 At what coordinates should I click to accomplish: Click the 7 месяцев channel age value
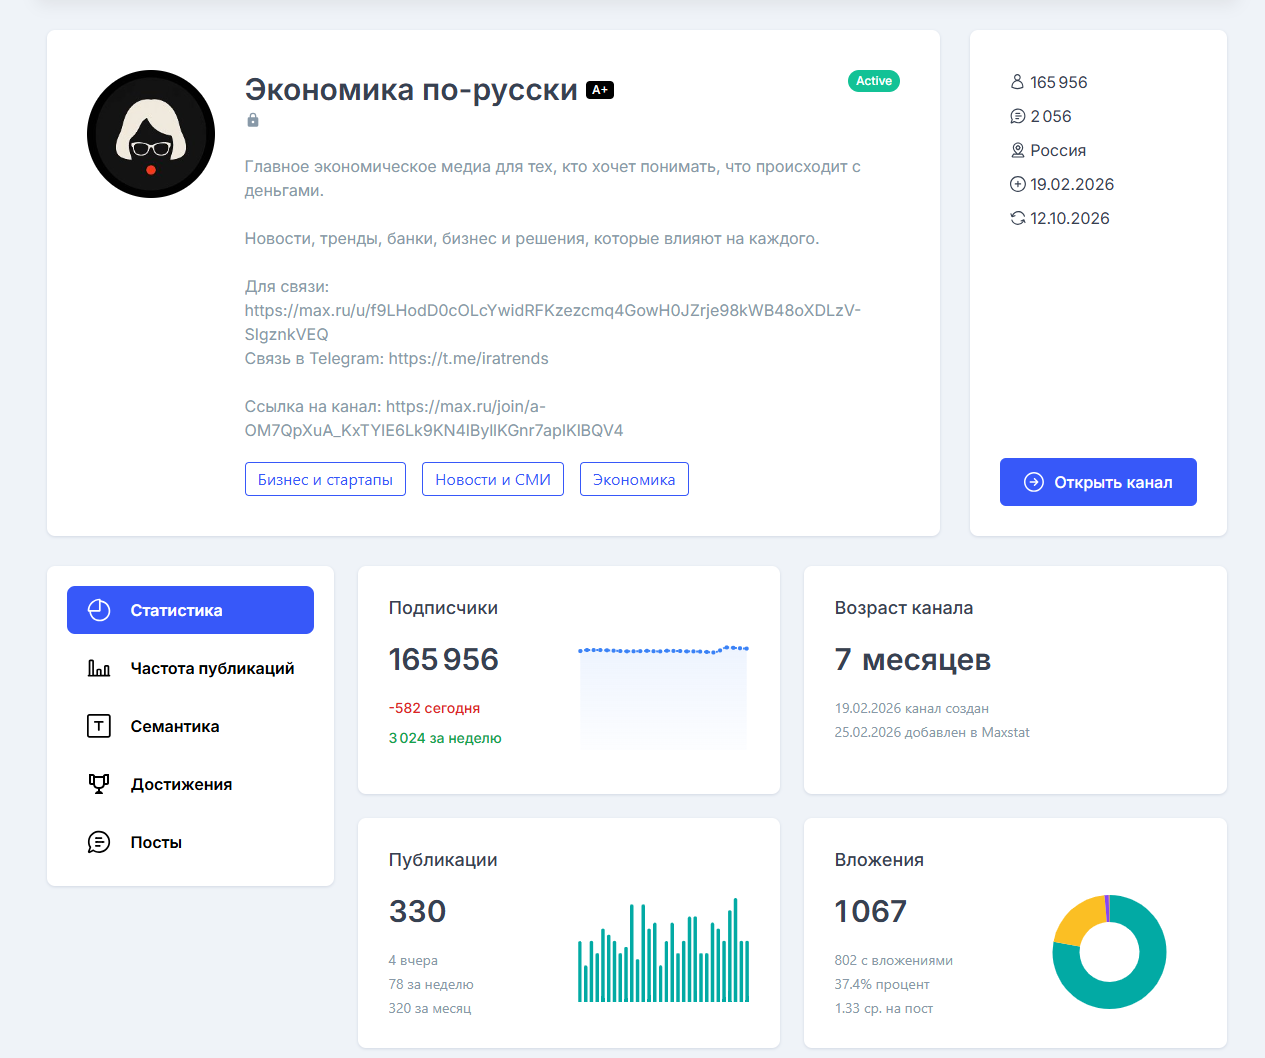(x=912, y=659)
